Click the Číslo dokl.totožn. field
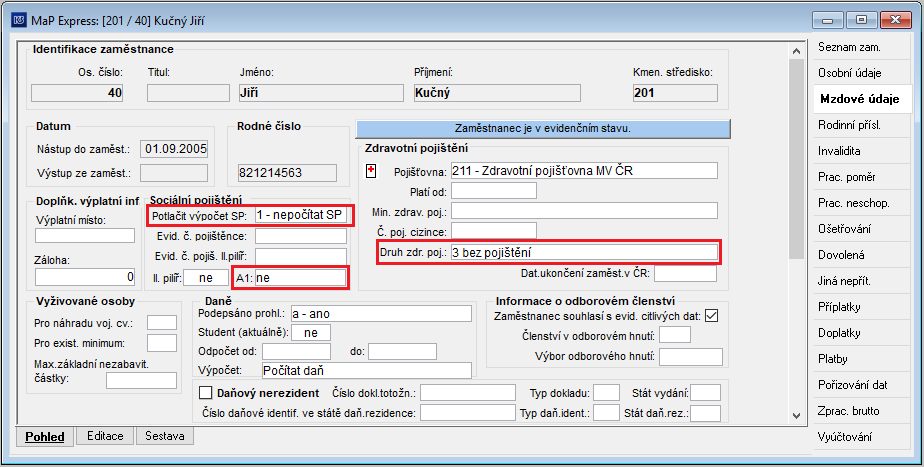The width and height of the screenshot is (924, 467). [468, 393]
